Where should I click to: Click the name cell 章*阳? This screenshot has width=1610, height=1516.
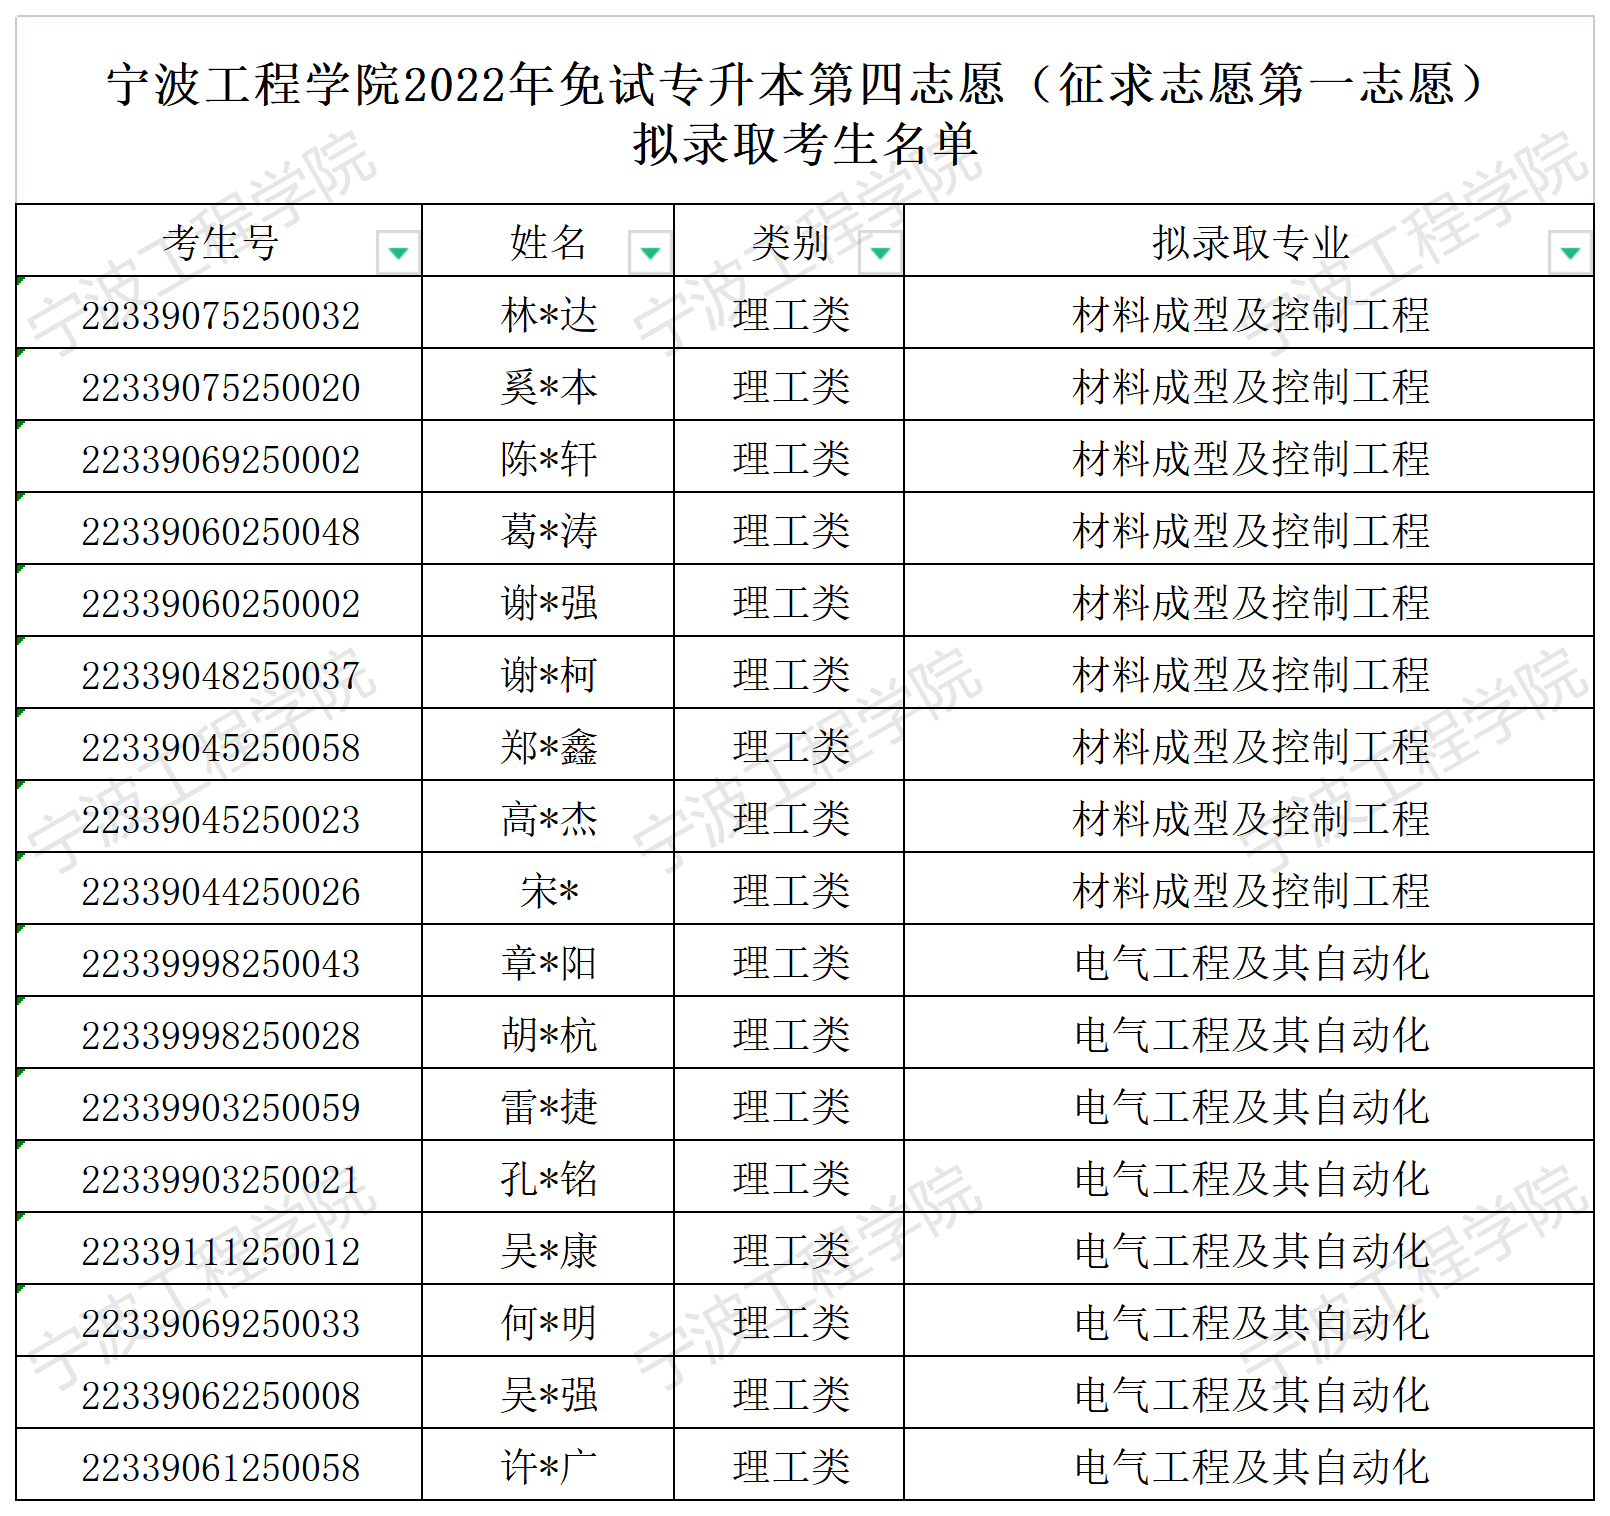pyautogui.click(x=548, y=961)
